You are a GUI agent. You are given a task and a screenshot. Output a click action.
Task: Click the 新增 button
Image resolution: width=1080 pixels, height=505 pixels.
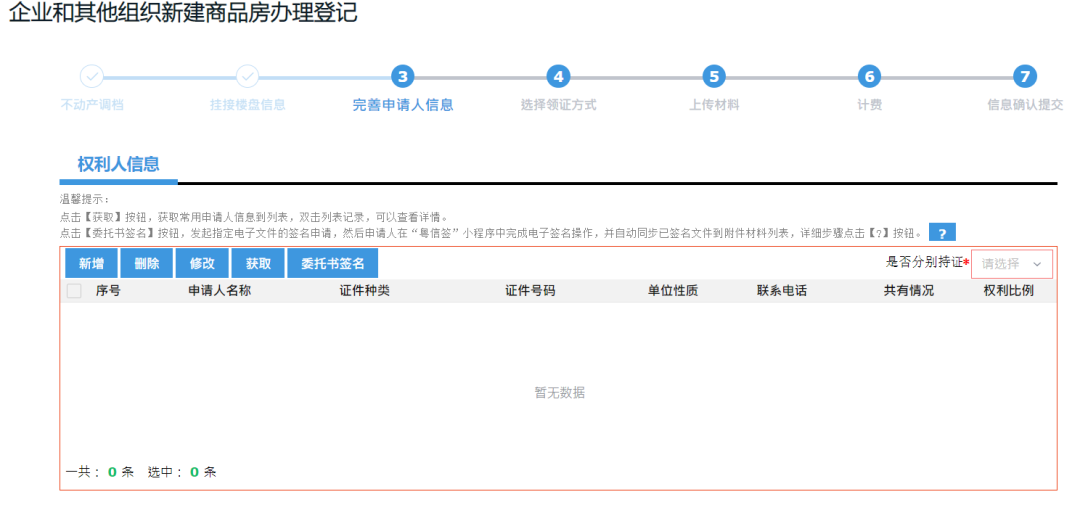pos(92,264)
